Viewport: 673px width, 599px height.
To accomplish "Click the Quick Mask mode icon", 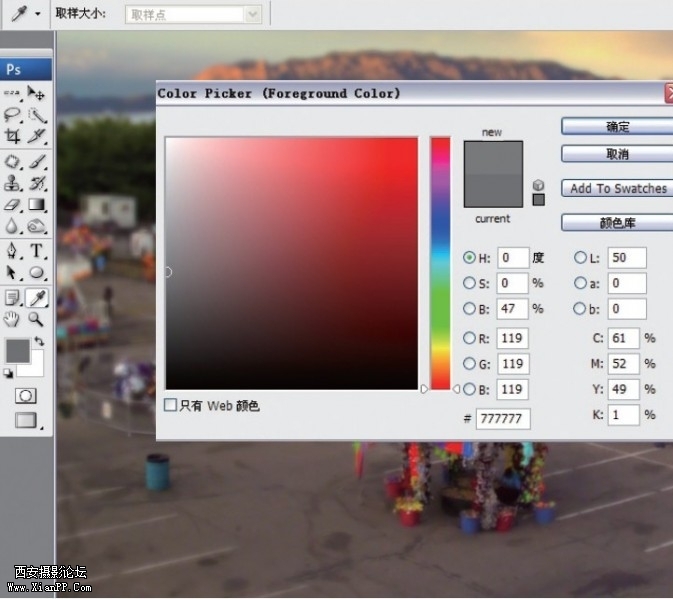I will (25, 396).
